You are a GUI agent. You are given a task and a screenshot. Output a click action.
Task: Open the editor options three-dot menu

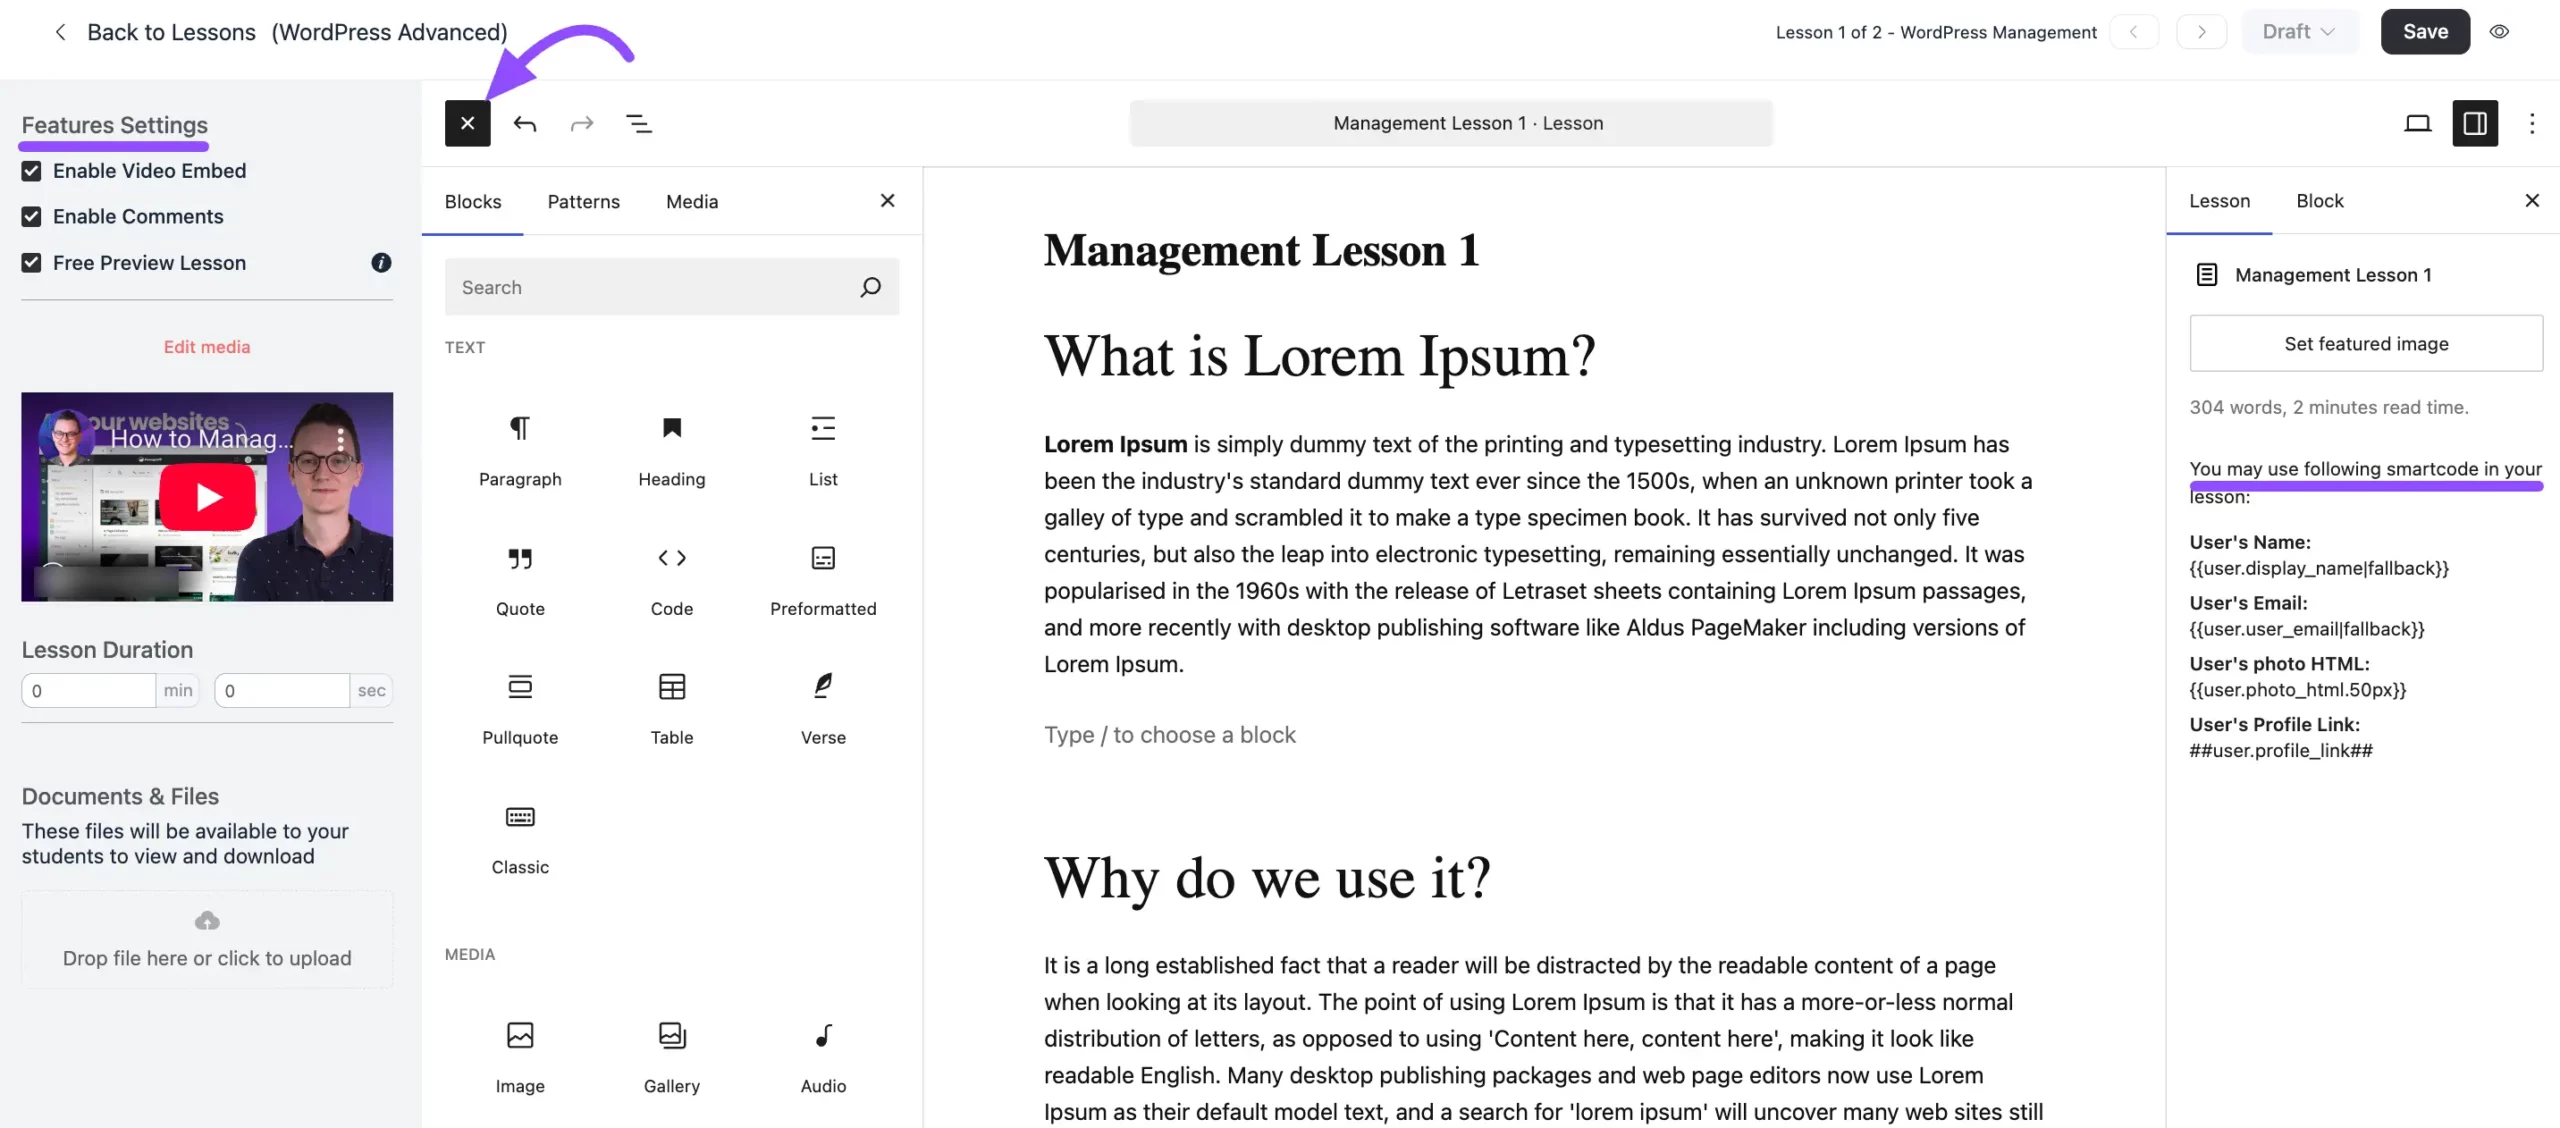[x=2532, y=123]
